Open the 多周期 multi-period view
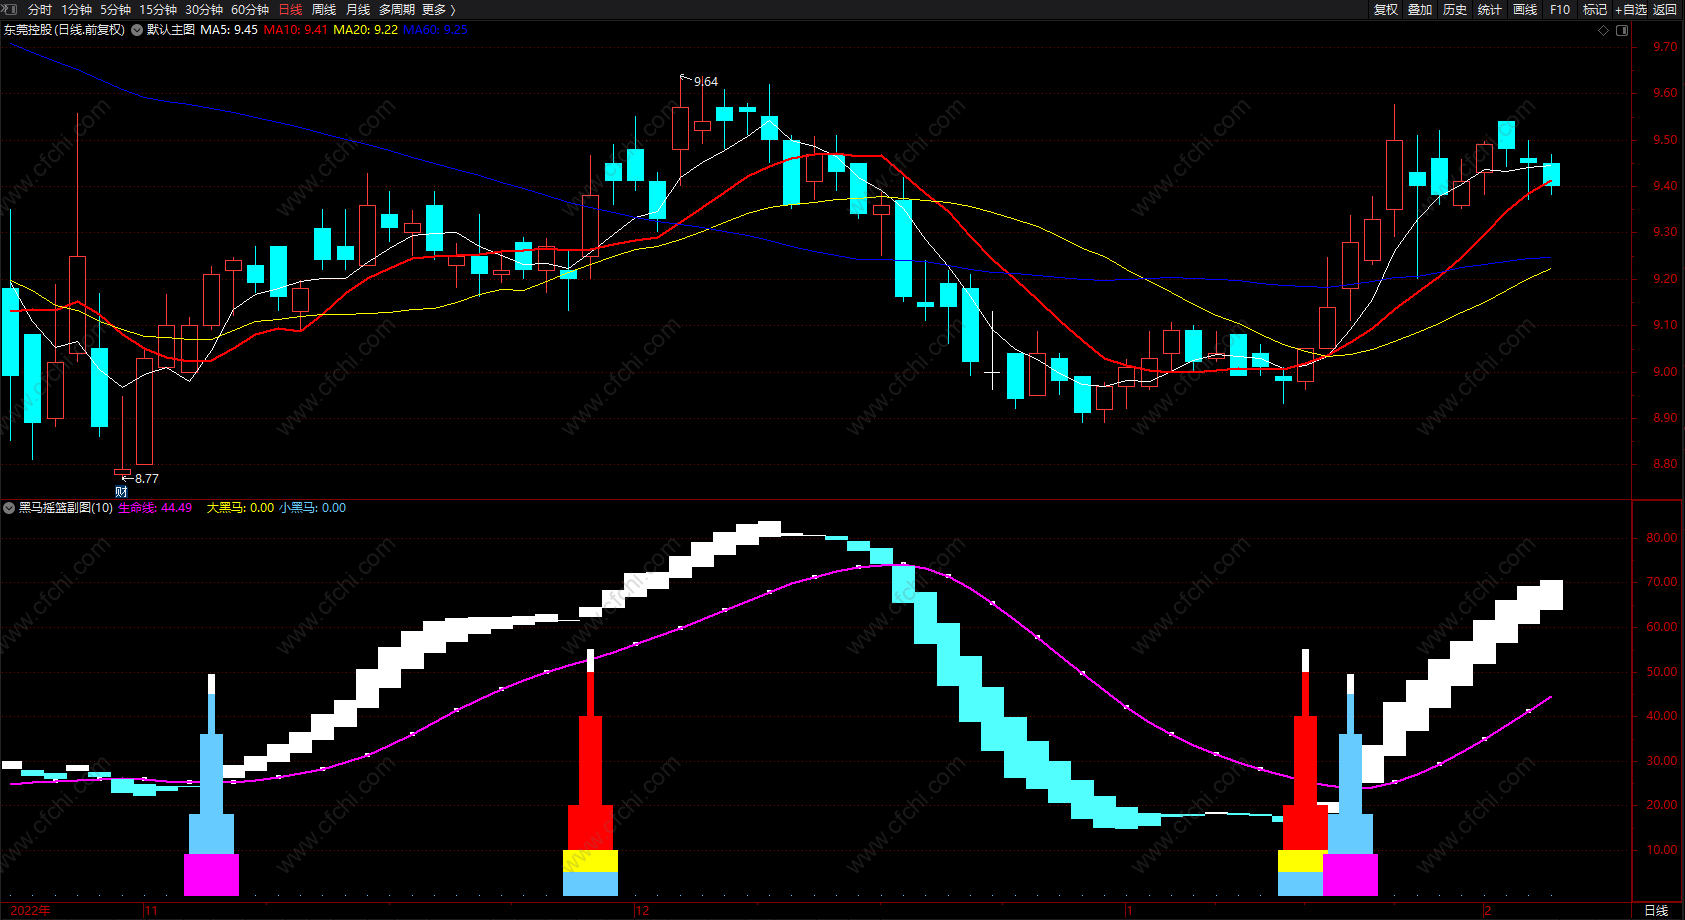The image size is (1685, 920). [397, 9]
